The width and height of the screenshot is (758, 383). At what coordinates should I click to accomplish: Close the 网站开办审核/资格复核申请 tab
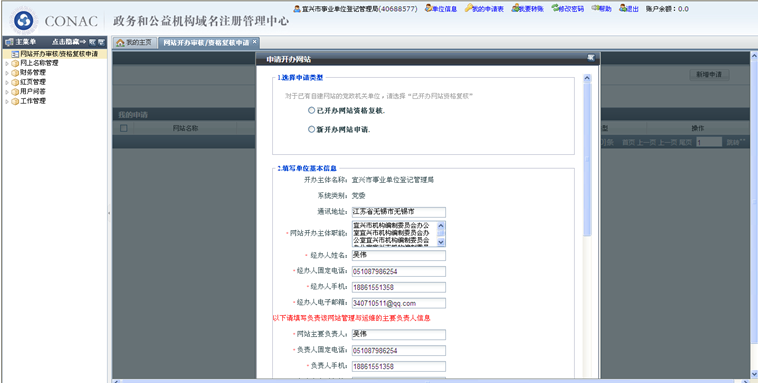pos(255,42)
